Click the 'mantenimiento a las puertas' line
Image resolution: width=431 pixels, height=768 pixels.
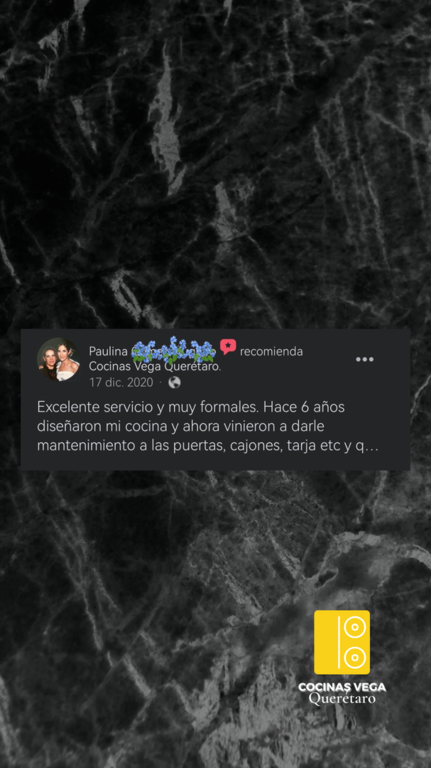pos(208,447)
